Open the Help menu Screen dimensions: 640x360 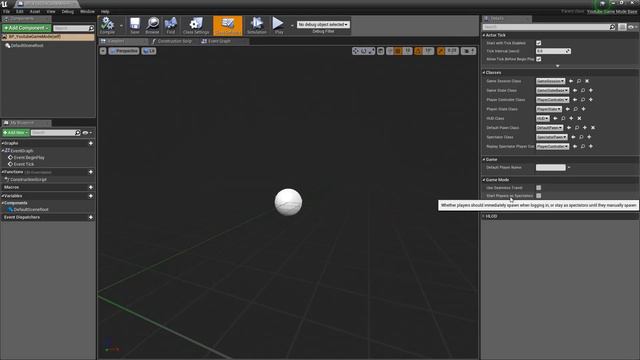tap(105, 11)
